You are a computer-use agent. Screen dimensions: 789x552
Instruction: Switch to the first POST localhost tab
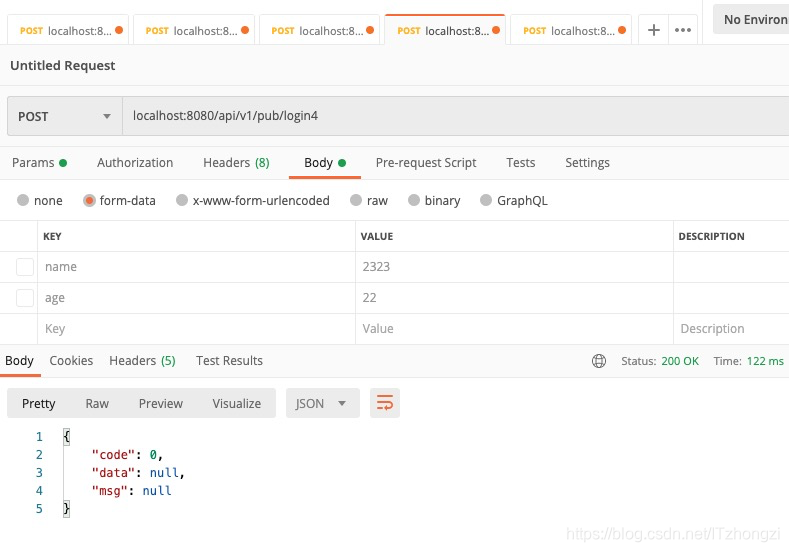click(x=68, y=30)
